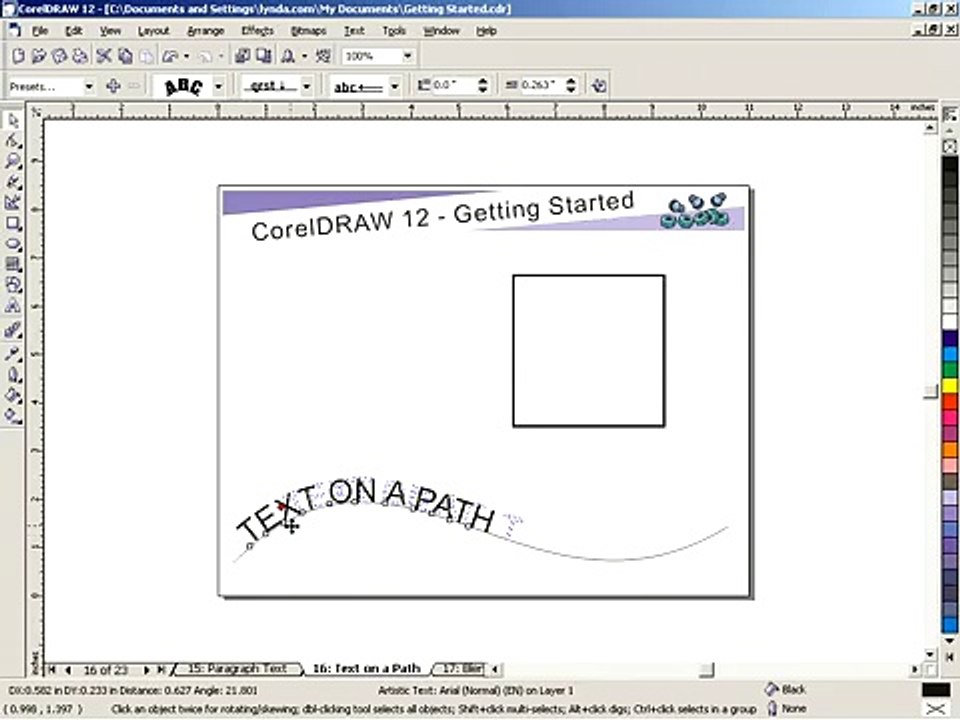Open the Bitmaps menu

click(x=308, y=31)
